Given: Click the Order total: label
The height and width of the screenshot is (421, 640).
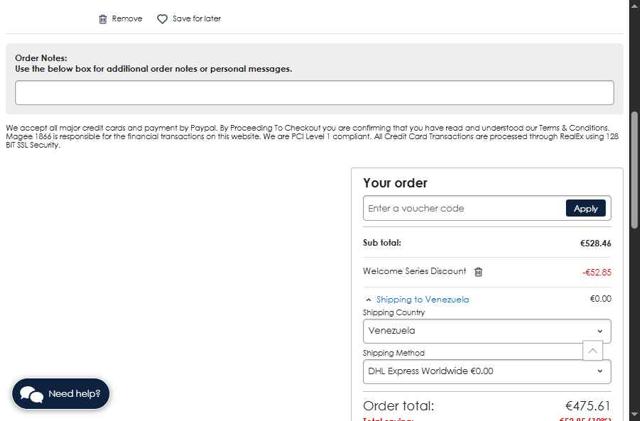Looking at the screenshot, I should 398,406.
